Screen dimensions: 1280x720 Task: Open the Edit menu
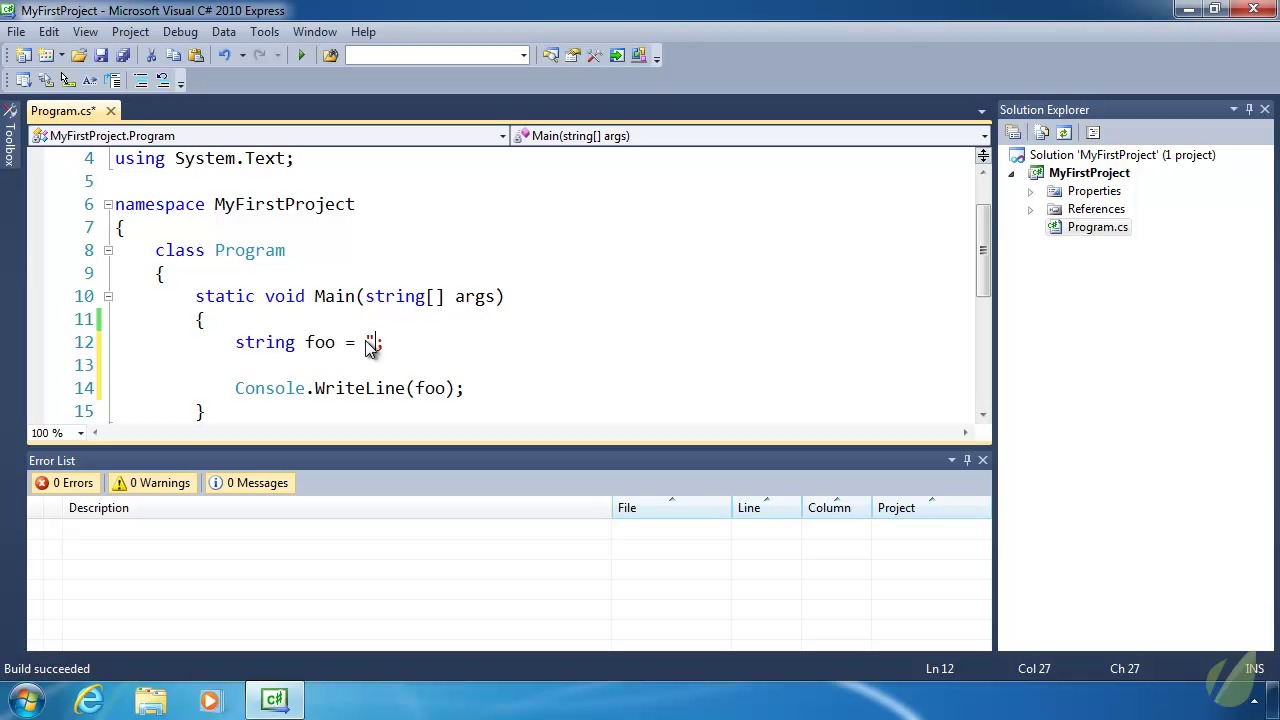[48, 32]
